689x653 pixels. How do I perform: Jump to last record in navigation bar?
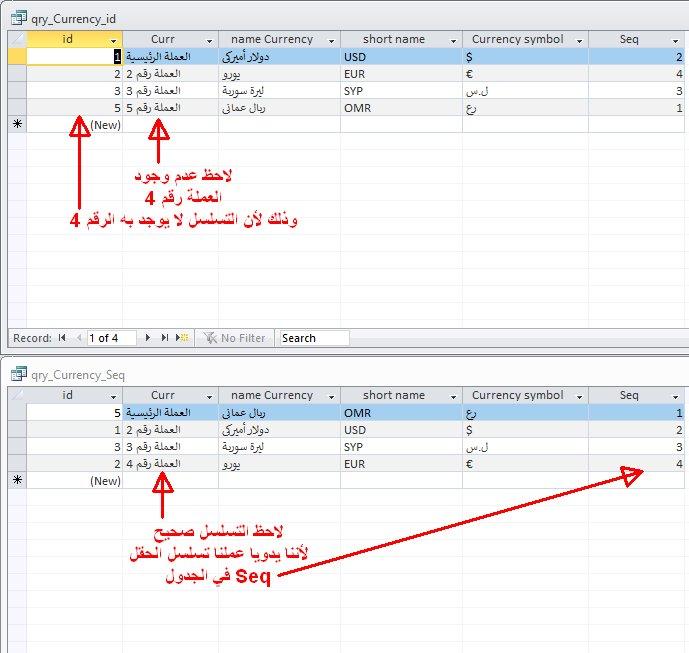(x=164, y=338)
